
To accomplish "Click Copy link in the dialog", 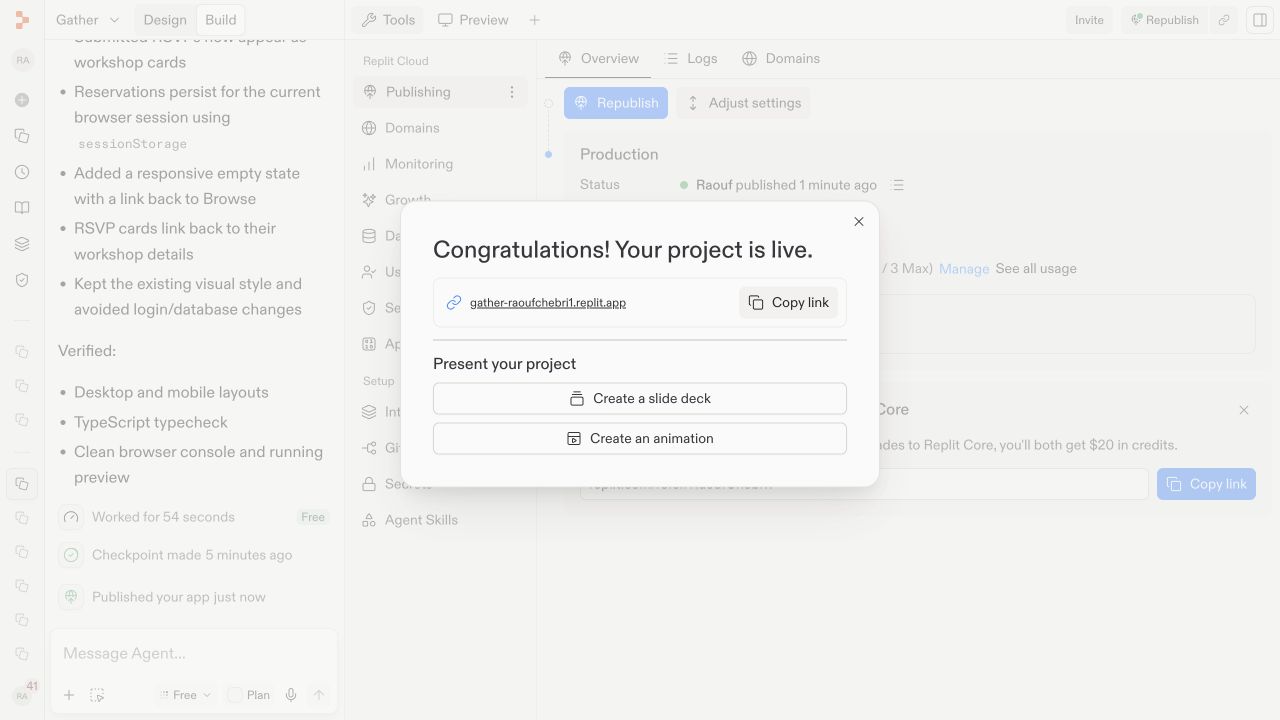I will tap(788, 302).
